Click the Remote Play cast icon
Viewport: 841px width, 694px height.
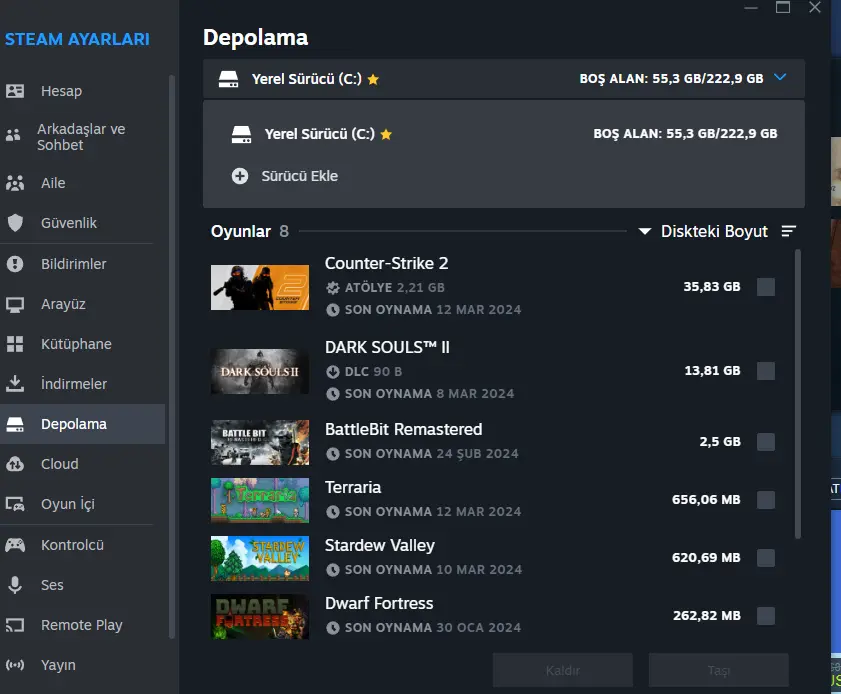click(15, 625)
